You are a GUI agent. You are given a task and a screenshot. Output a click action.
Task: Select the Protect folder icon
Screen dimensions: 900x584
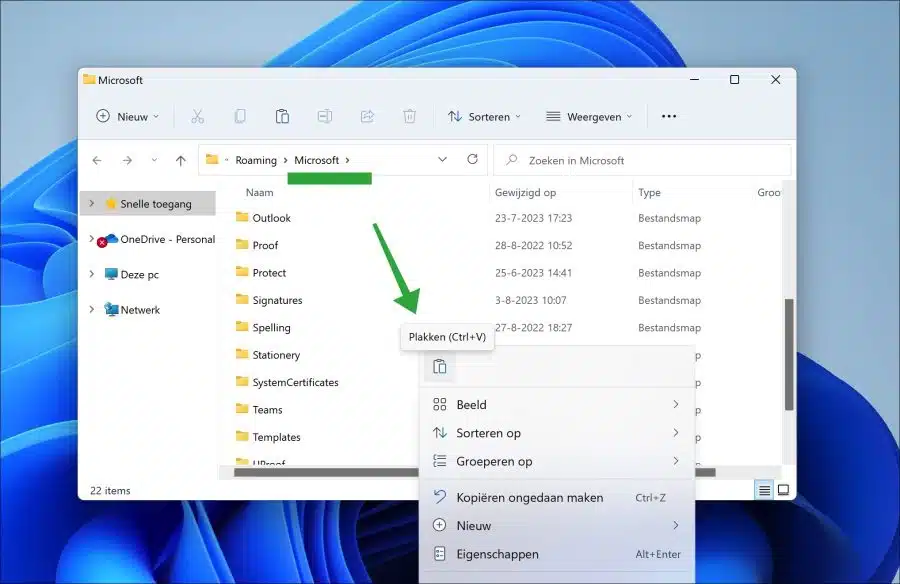(x=242, y=272)
